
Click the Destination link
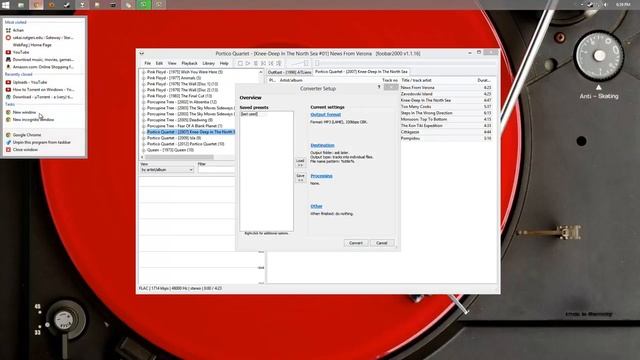tap(322, 145)
